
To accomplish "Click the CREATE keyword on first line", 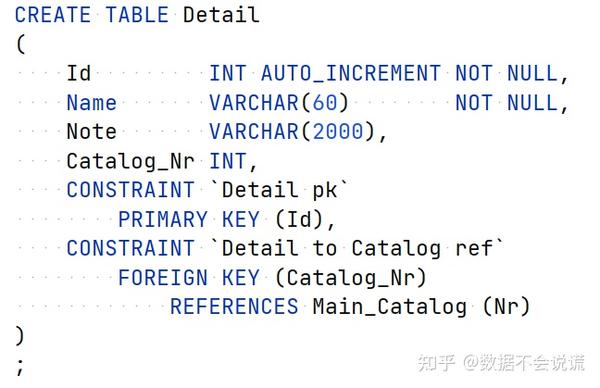I will click(x=52, y=15).
